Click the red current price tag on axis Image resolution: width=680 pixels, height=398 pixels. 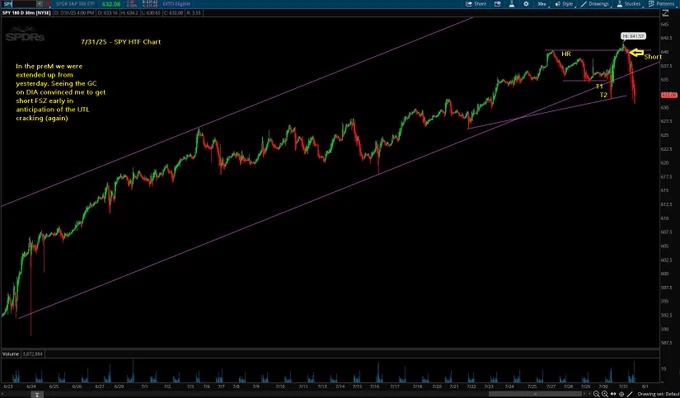(x=669, y=95)
